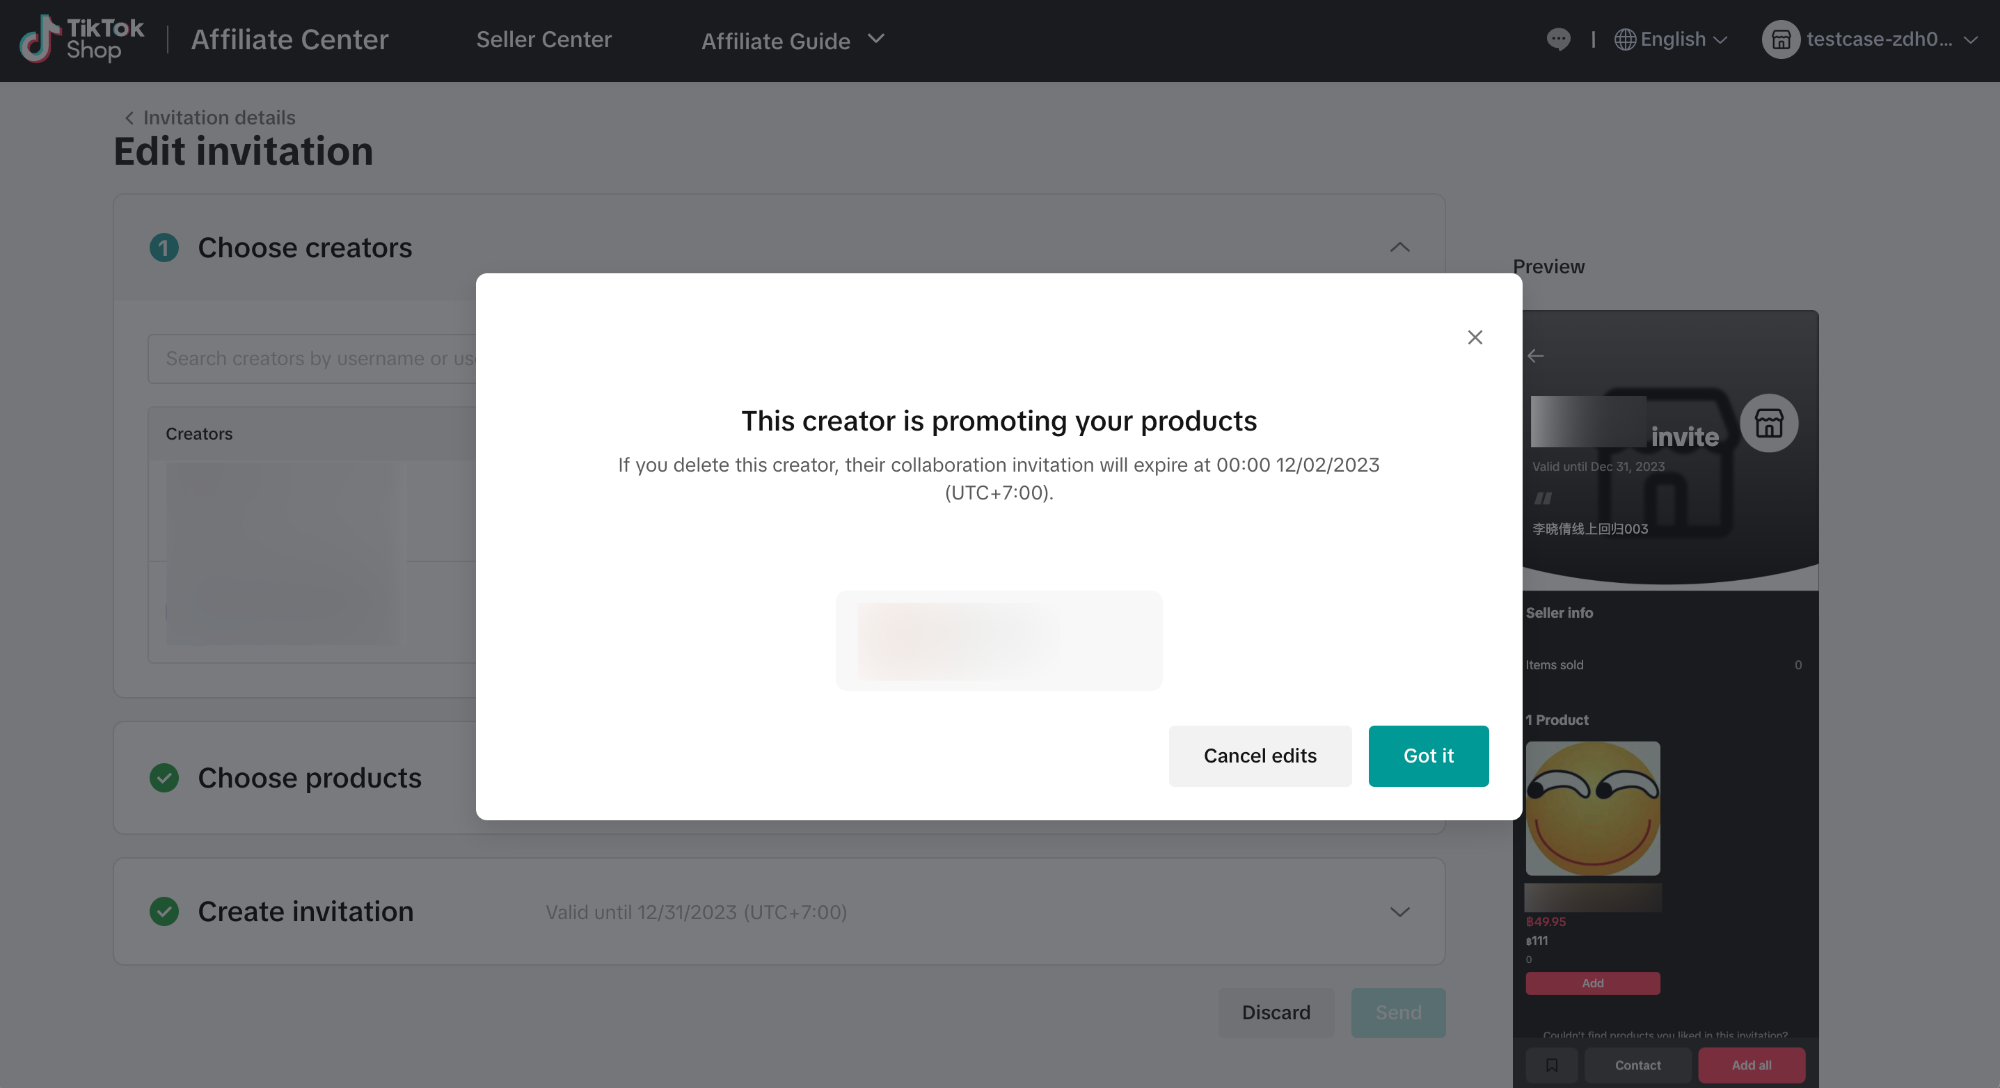Click the TikTok Shop logo
This screenshot has height=1088, width=2000.
click(x=82, y=39)
